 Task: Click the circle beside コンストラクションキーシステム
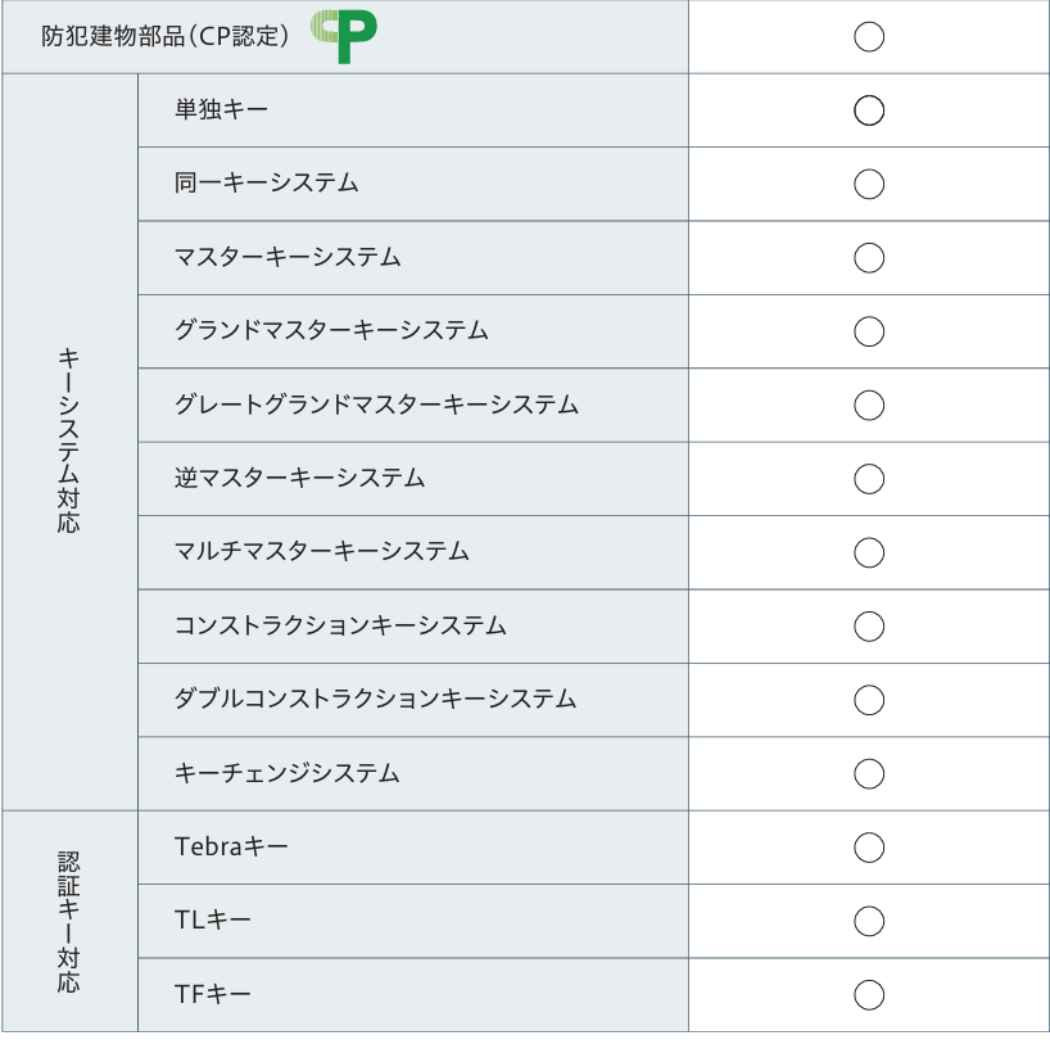[x=870, y=626]
